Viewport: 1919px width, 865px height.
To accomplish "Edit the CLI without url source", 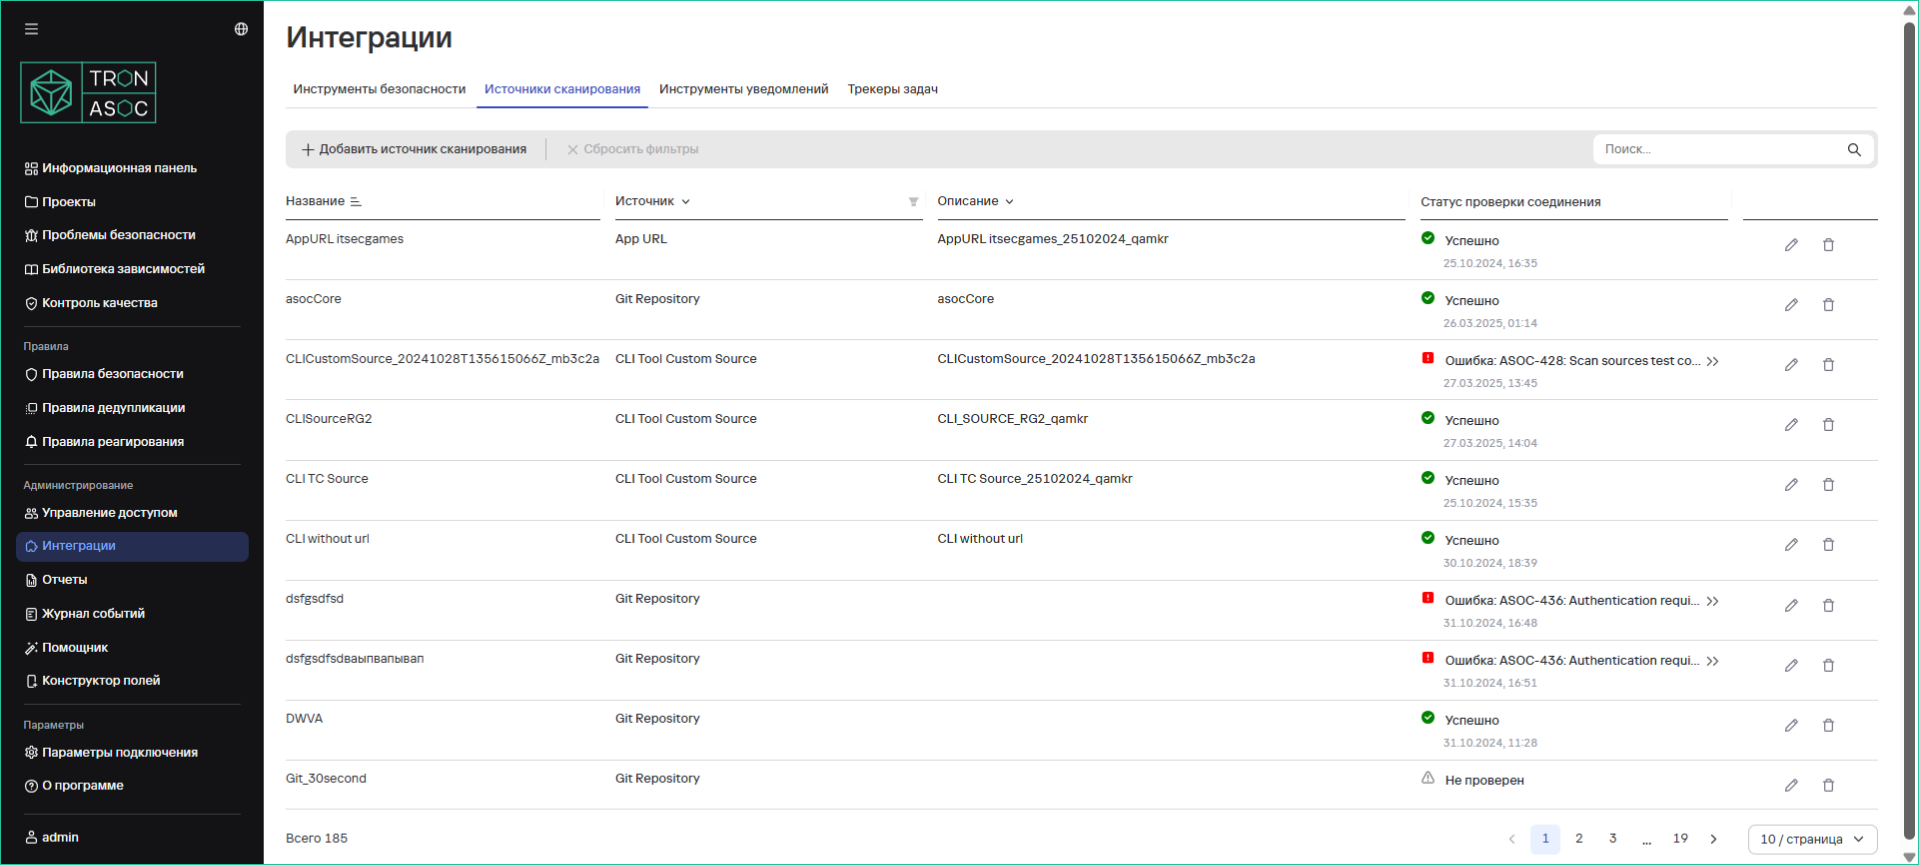I will click(1791, 545).
